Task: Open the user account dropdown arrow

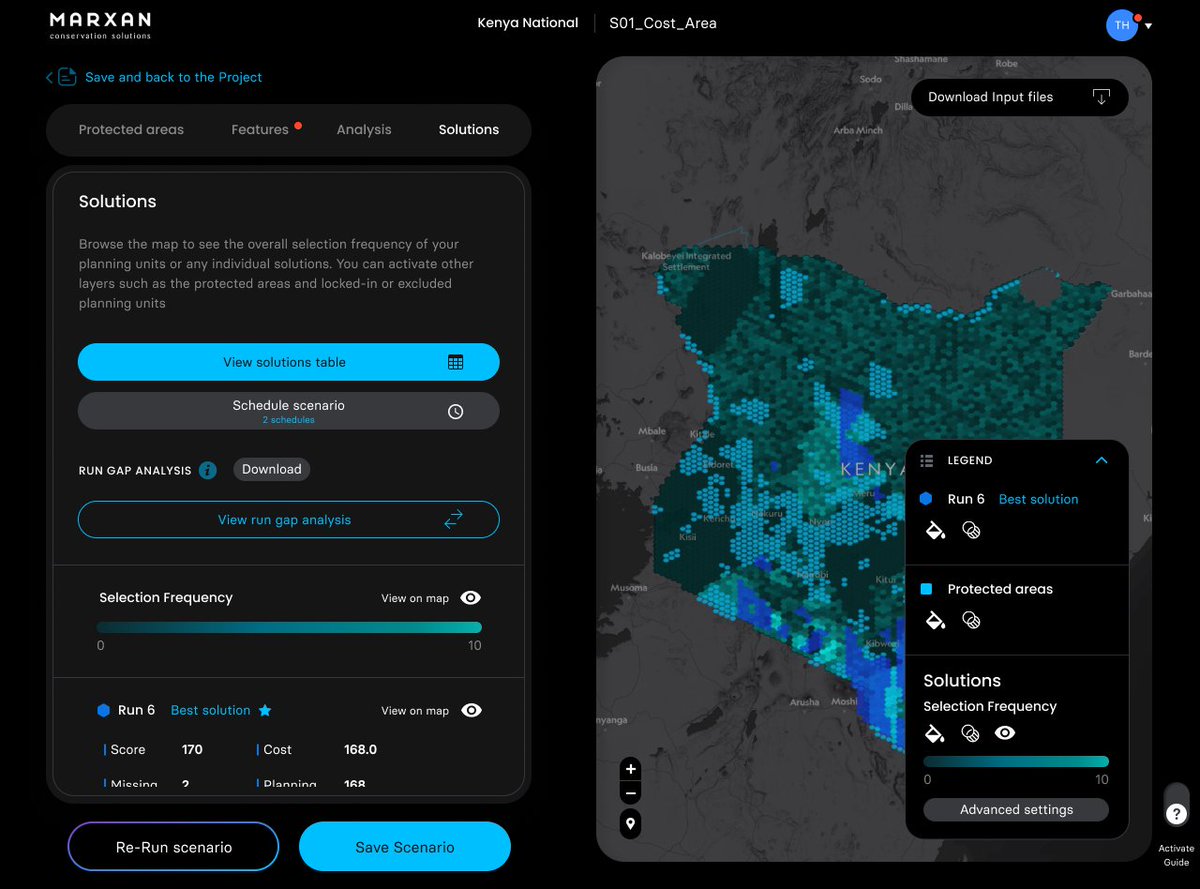Action: (1148, 26)
